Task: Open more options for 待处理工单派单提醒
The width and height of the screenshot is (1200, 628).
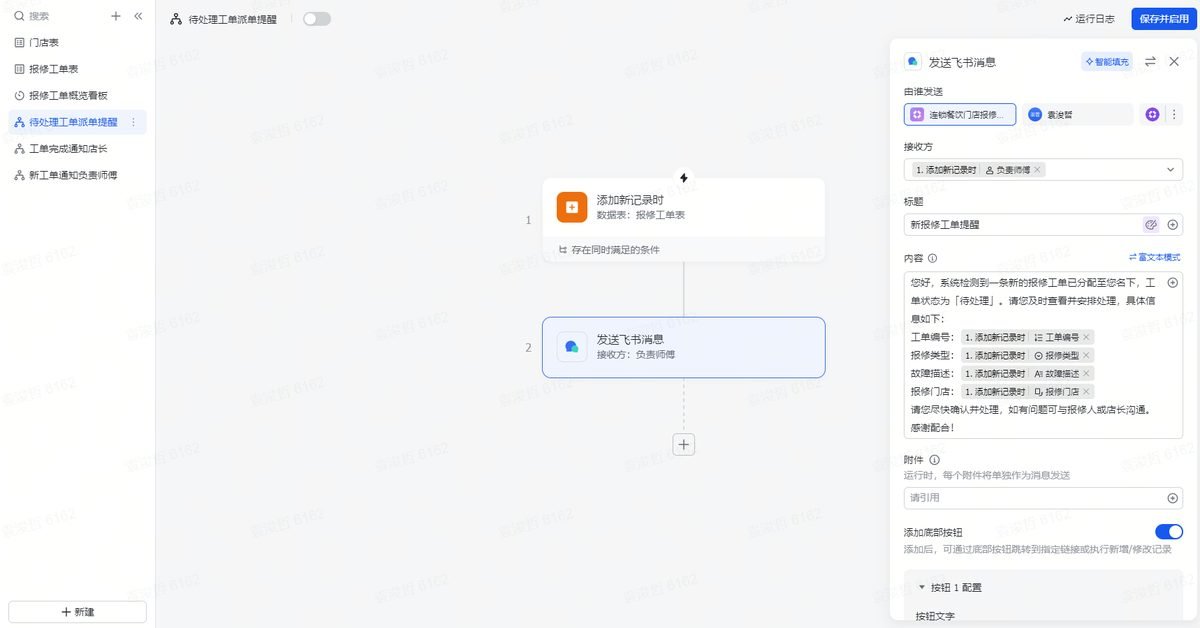Action: click(134, 122)
